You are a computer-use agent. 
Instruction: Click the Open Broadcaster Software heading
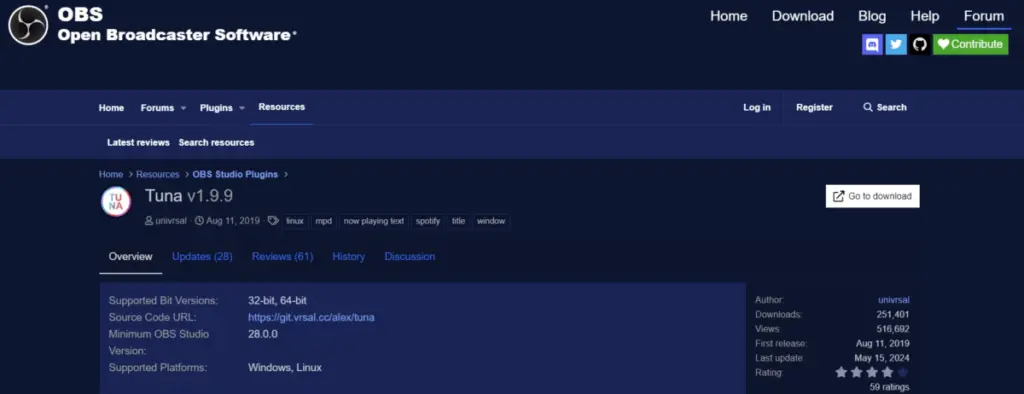pos(174,35)
